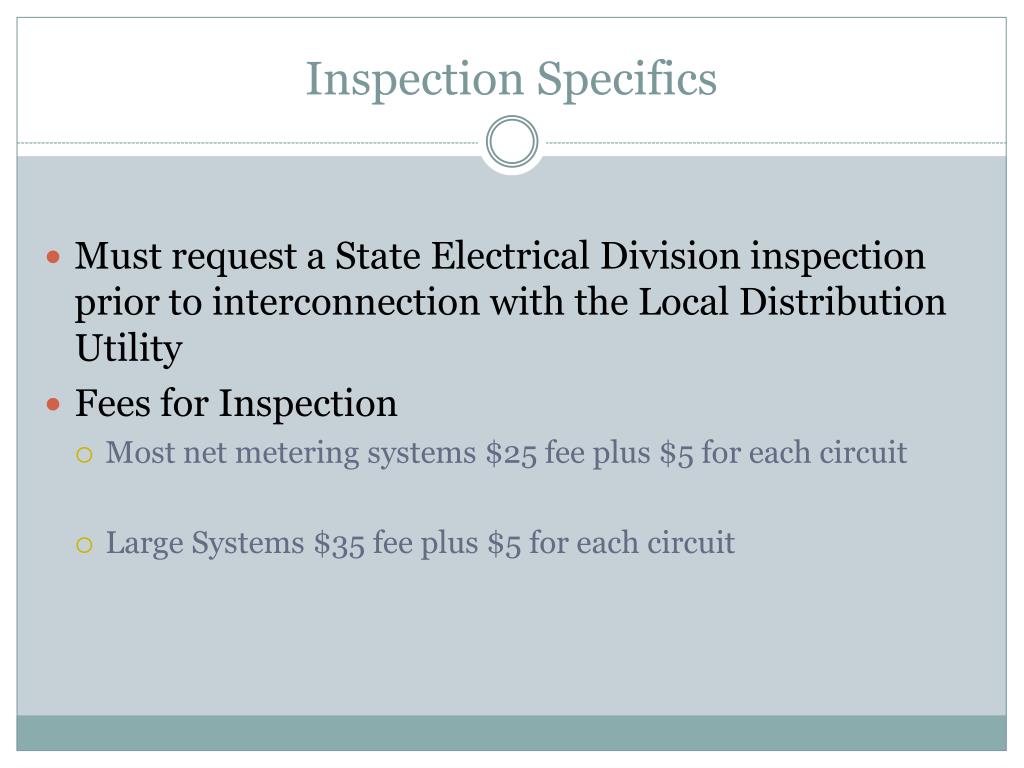
Task: Click empty gray body area below Large Systems
Action: [x=511, y=640]
